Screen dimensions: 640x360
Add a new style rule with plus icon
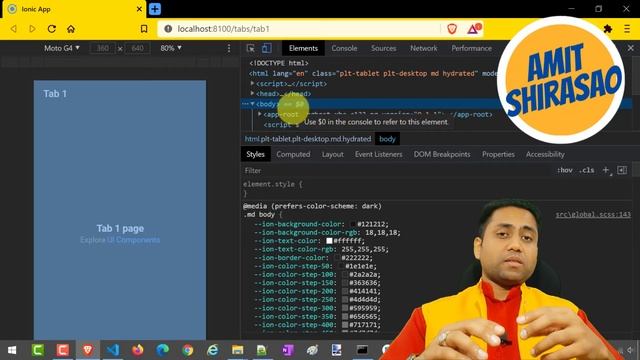coord(606,170)
